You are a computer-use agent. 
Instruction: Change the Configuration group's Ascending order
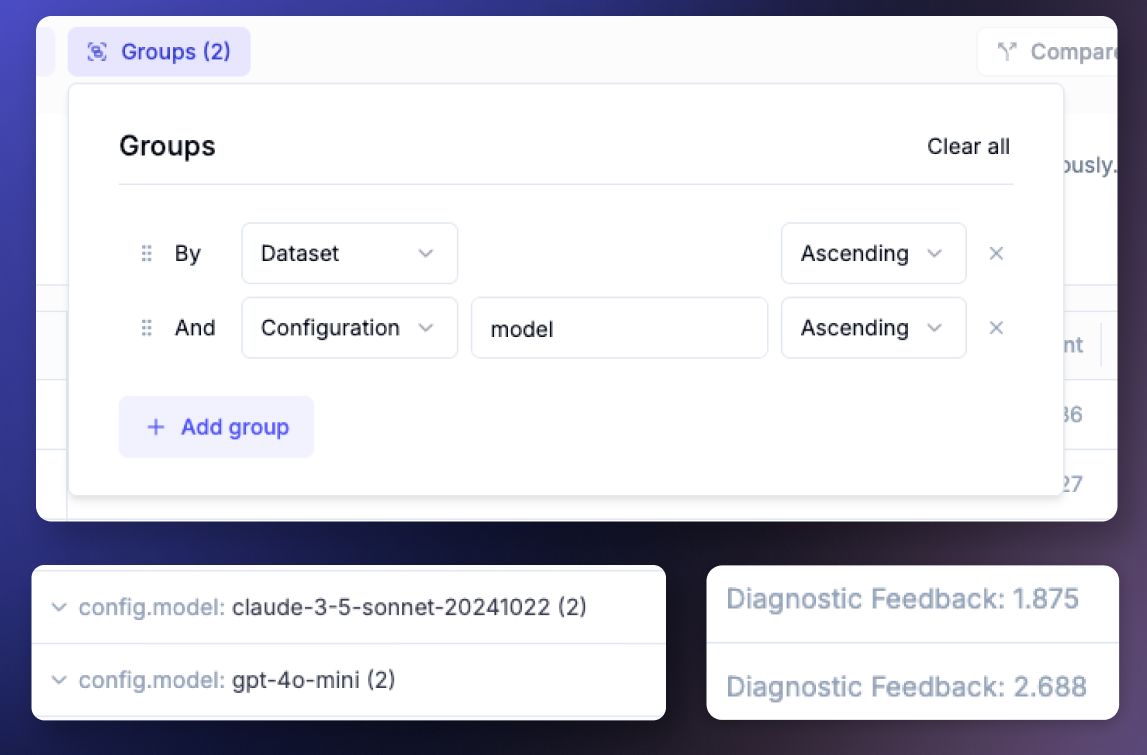tap(872, 328)
